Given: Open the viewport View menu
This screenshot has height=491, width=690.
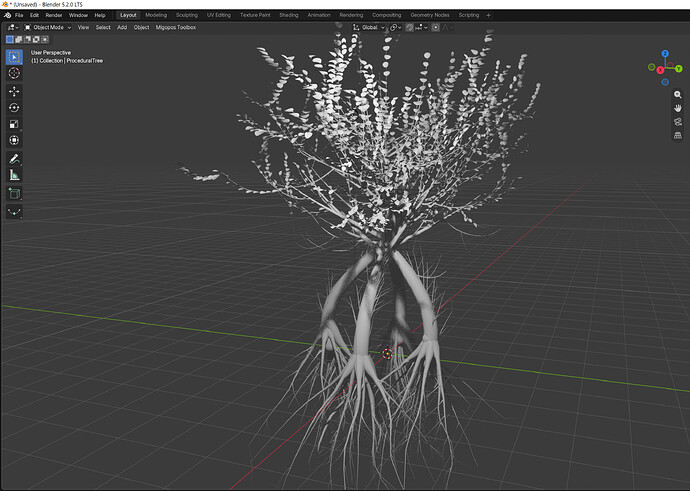Looking at the screenshot, I should point(83,27).
